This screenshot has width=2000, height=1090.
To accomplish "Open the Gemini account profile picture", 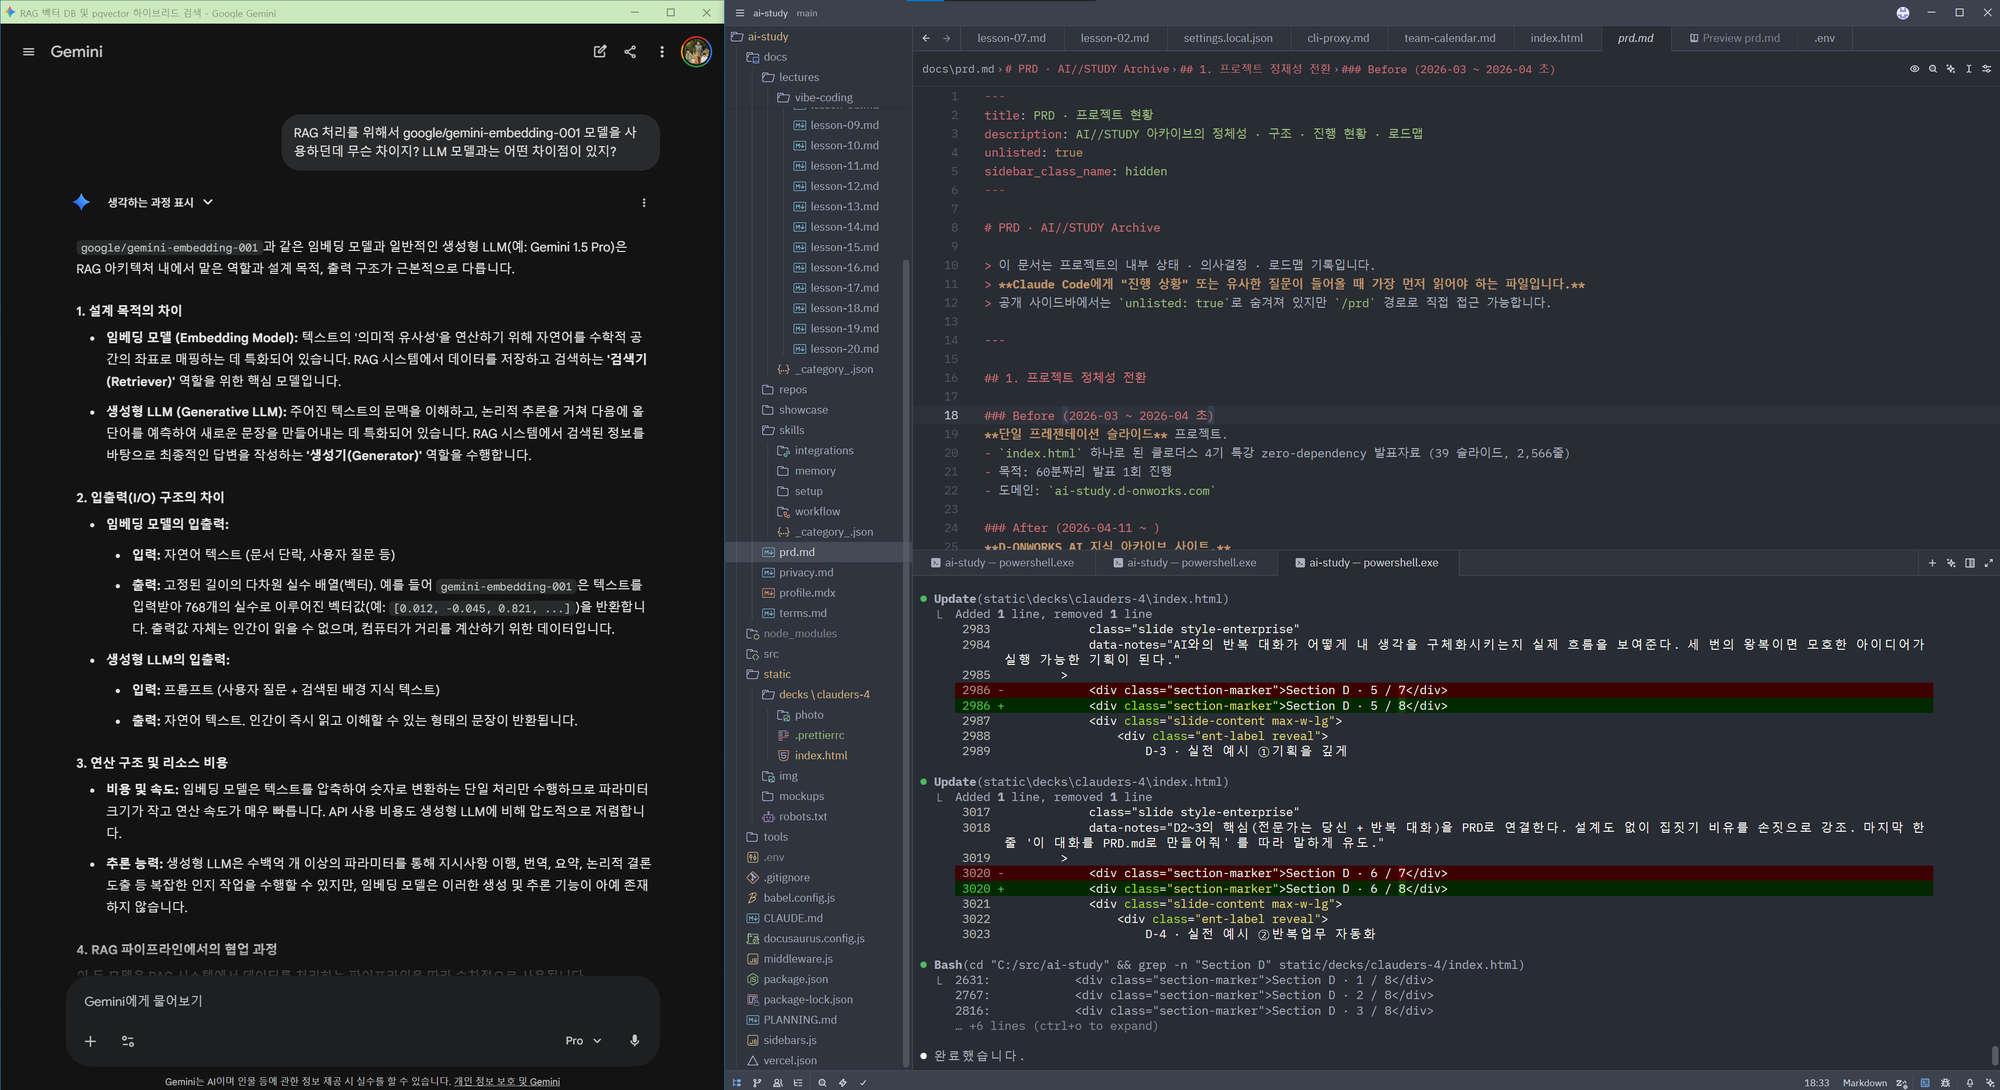I will click(x=696, y=52).
